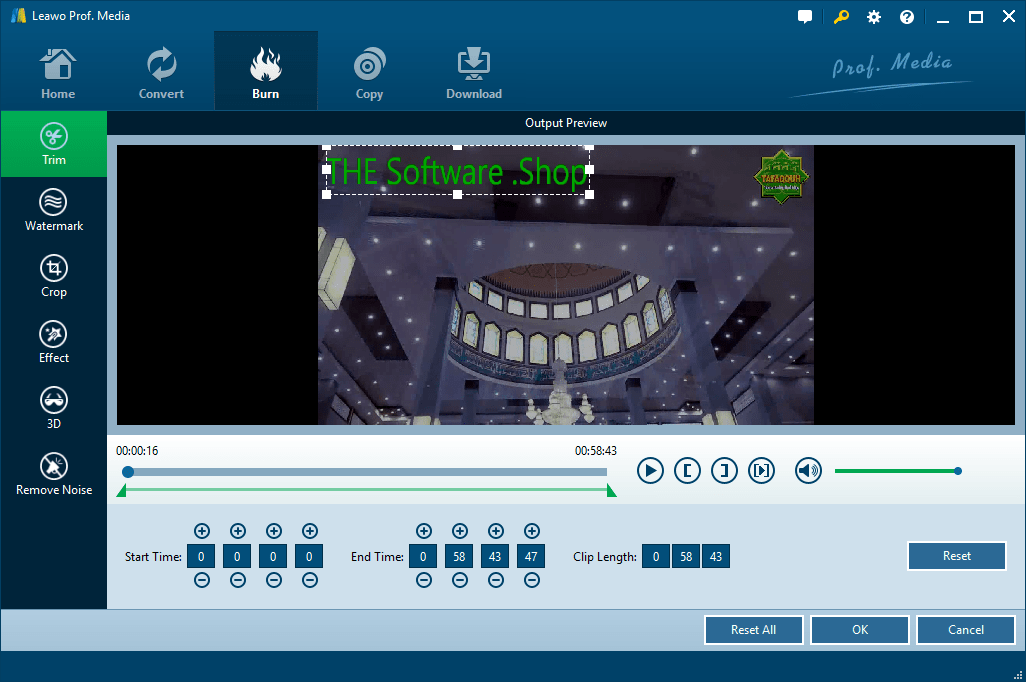Viewport: 1026px width, 682px height.
Task: Click the End Time field showing 47
Action: pyautogui.click(x=531, y=556)
